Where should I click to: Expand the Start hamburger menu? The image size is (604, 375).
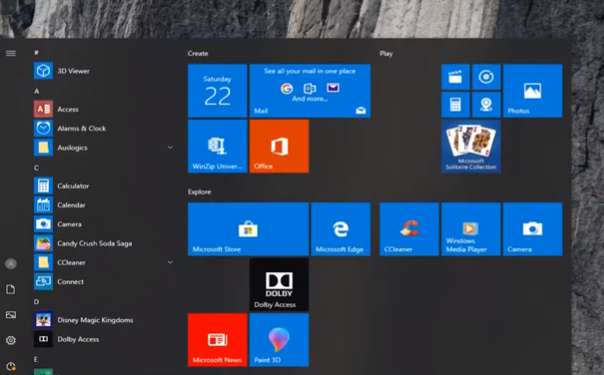click(11, 53)
